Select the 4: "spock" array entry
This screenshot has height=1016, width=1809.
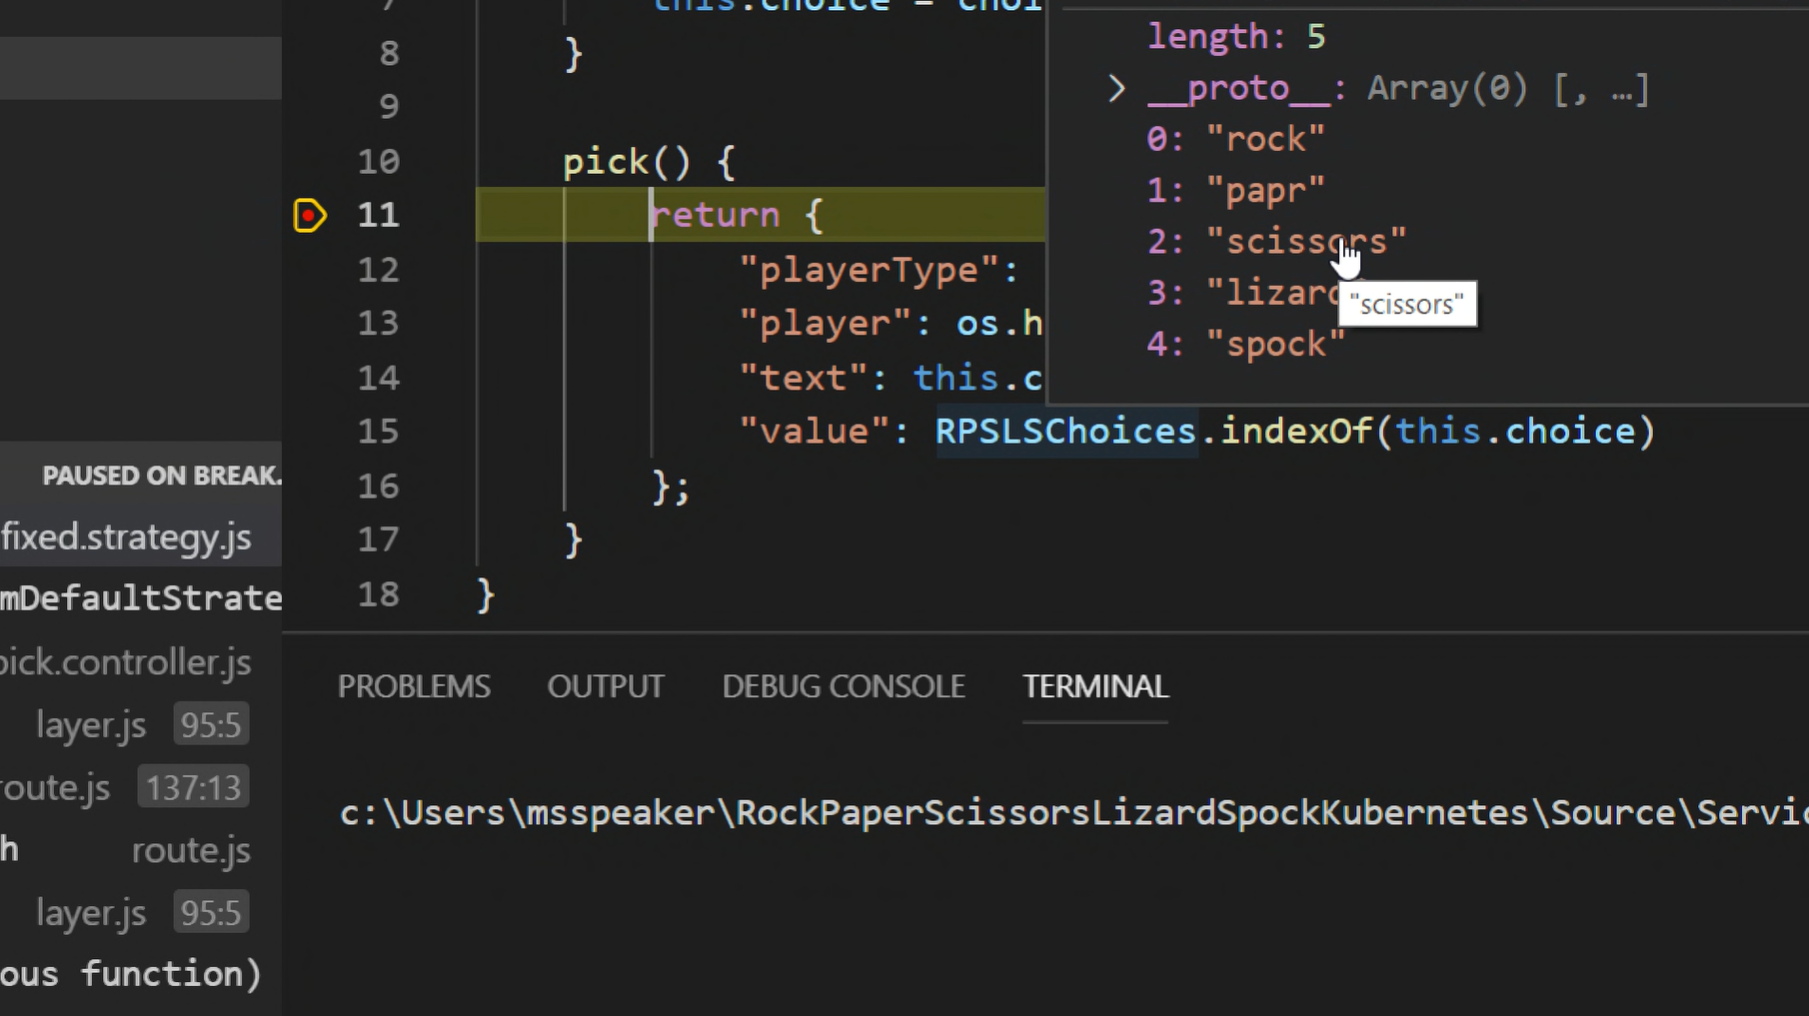point(1245,345)
